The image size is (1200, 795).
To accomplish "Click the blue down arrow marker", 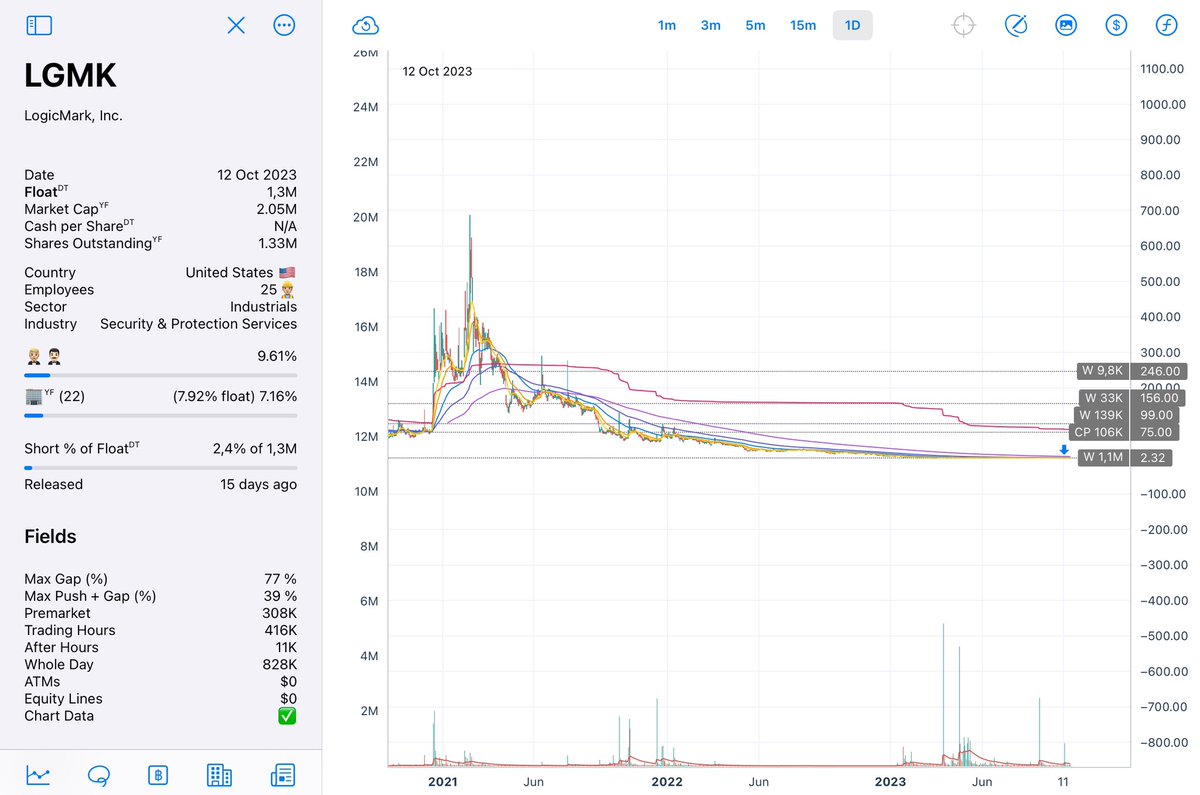I will pyautogui.click(x=1064, y=450).
